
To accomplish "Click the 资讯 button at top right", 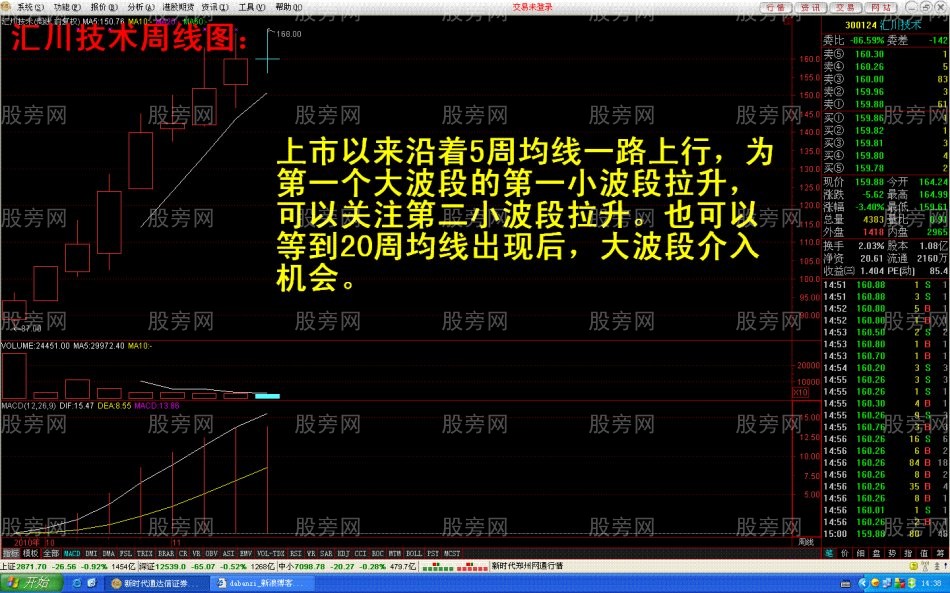I will point(811,7).
